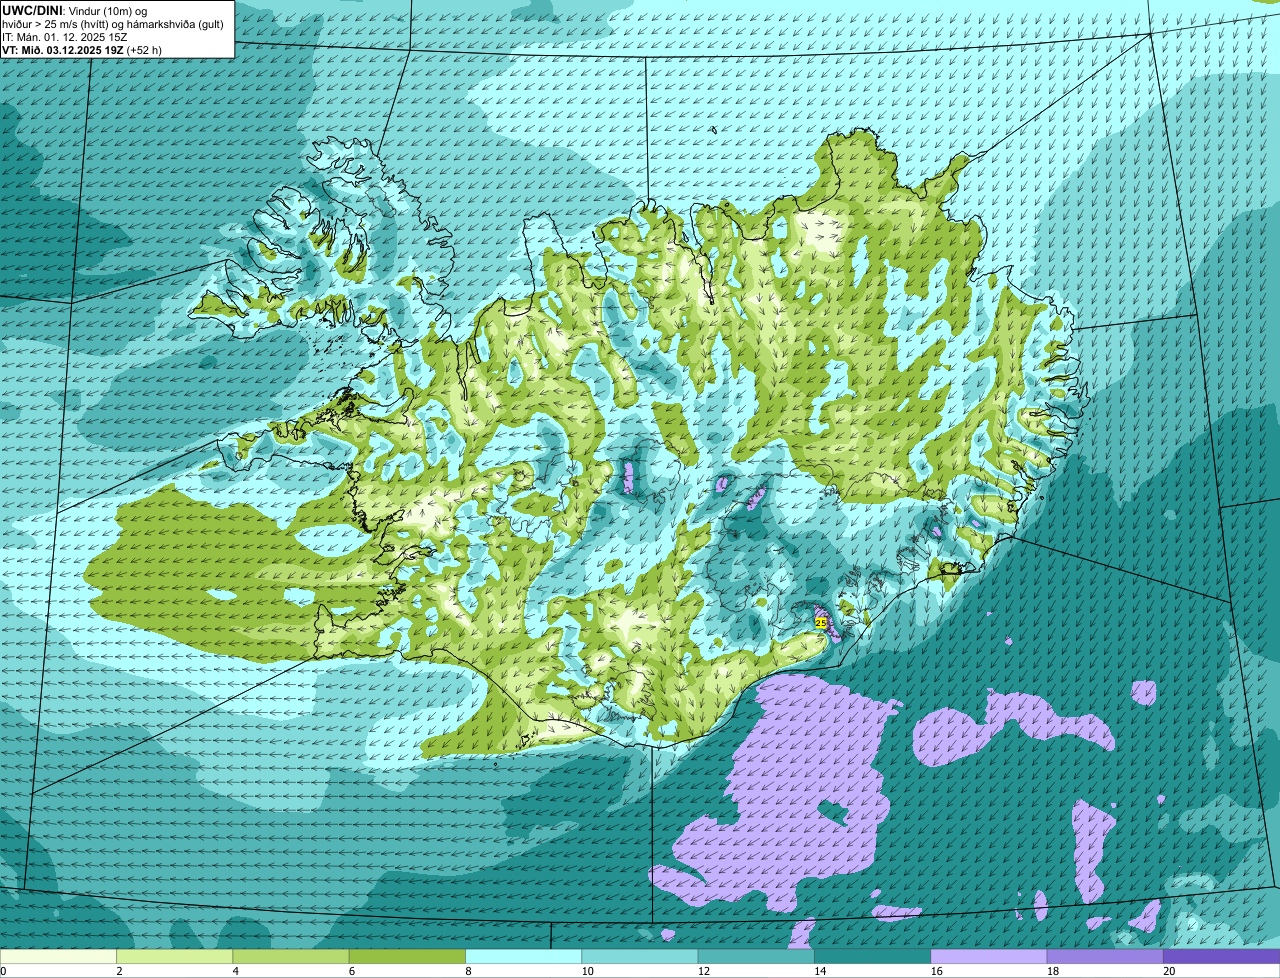Screen dimensions: 1280x978
Task: Select the 12–14 m/s teal scale swatch
Action: [x=756, y=957]
